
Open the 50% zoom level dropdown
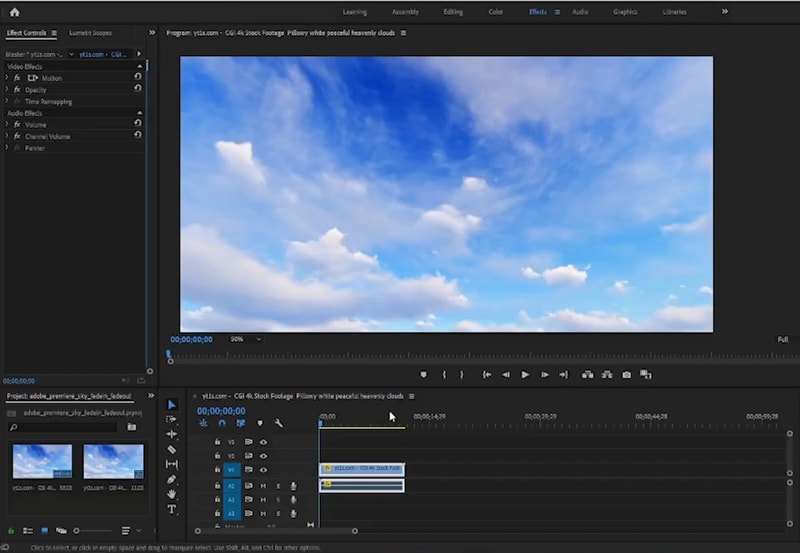245,339
